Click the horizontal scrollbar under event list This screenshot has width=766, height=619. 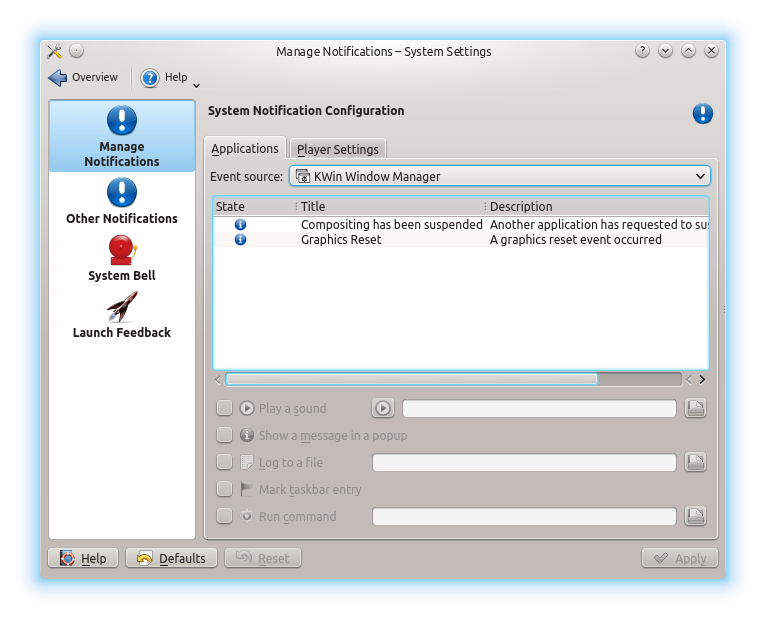click(x=411, y=379)
